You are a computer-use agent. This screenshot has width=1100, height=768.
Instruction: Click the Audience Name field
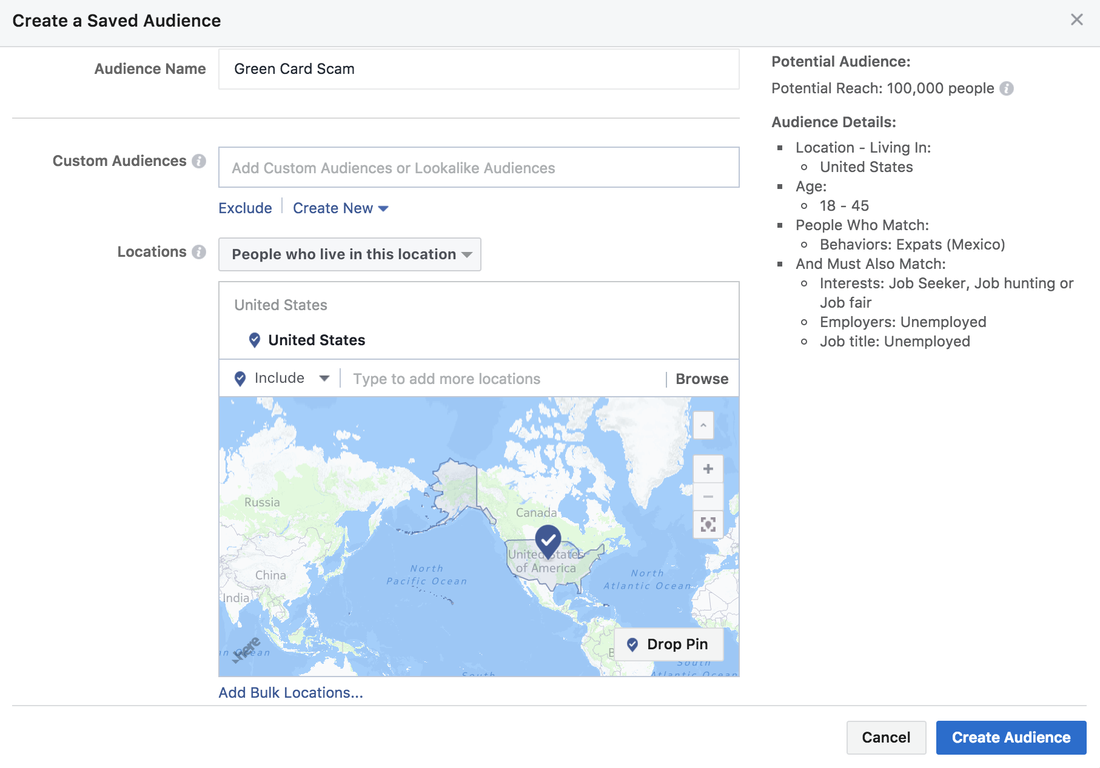[x=478, y=69]
